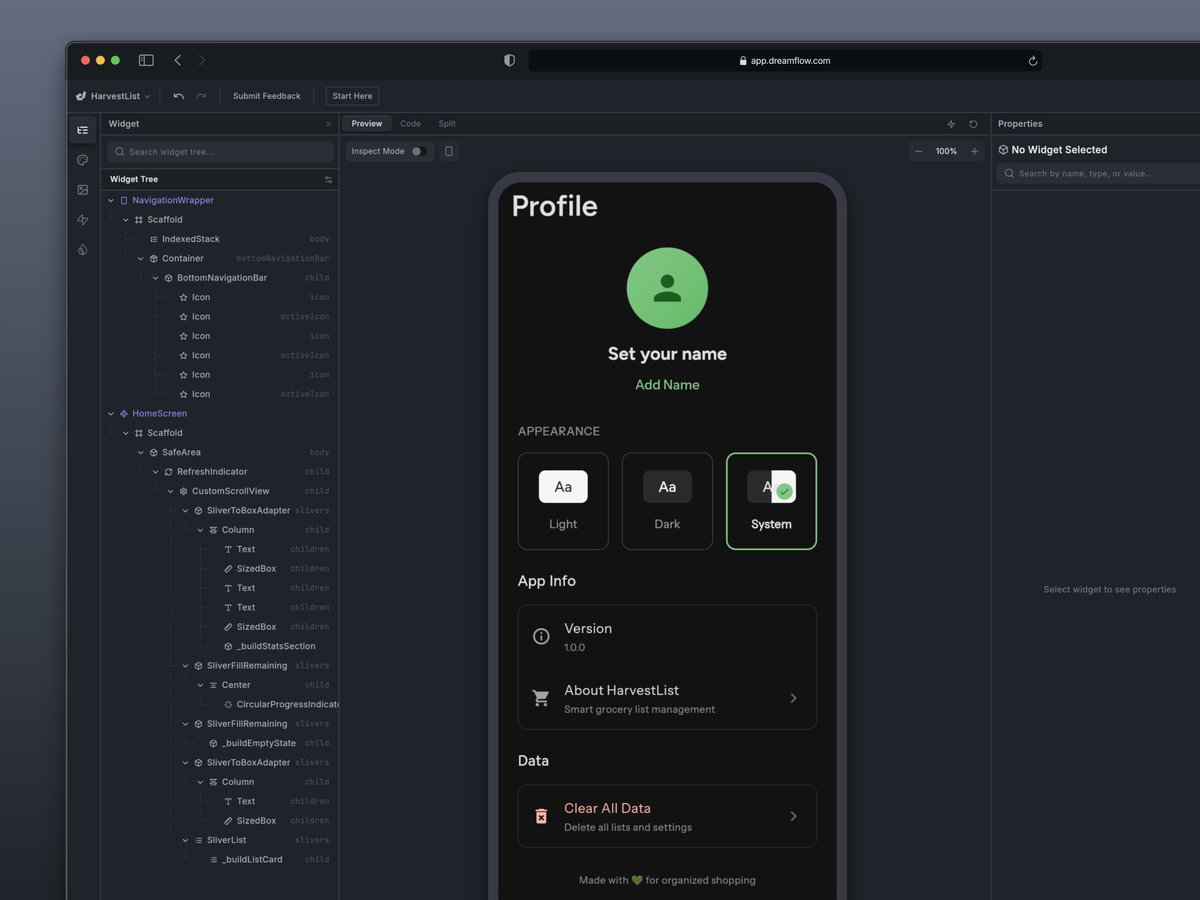The height and width of the screenshot is (900, 1200).
Task: Select the Dark appearance option
Action: pyautogui.click(x=667, y=501)
